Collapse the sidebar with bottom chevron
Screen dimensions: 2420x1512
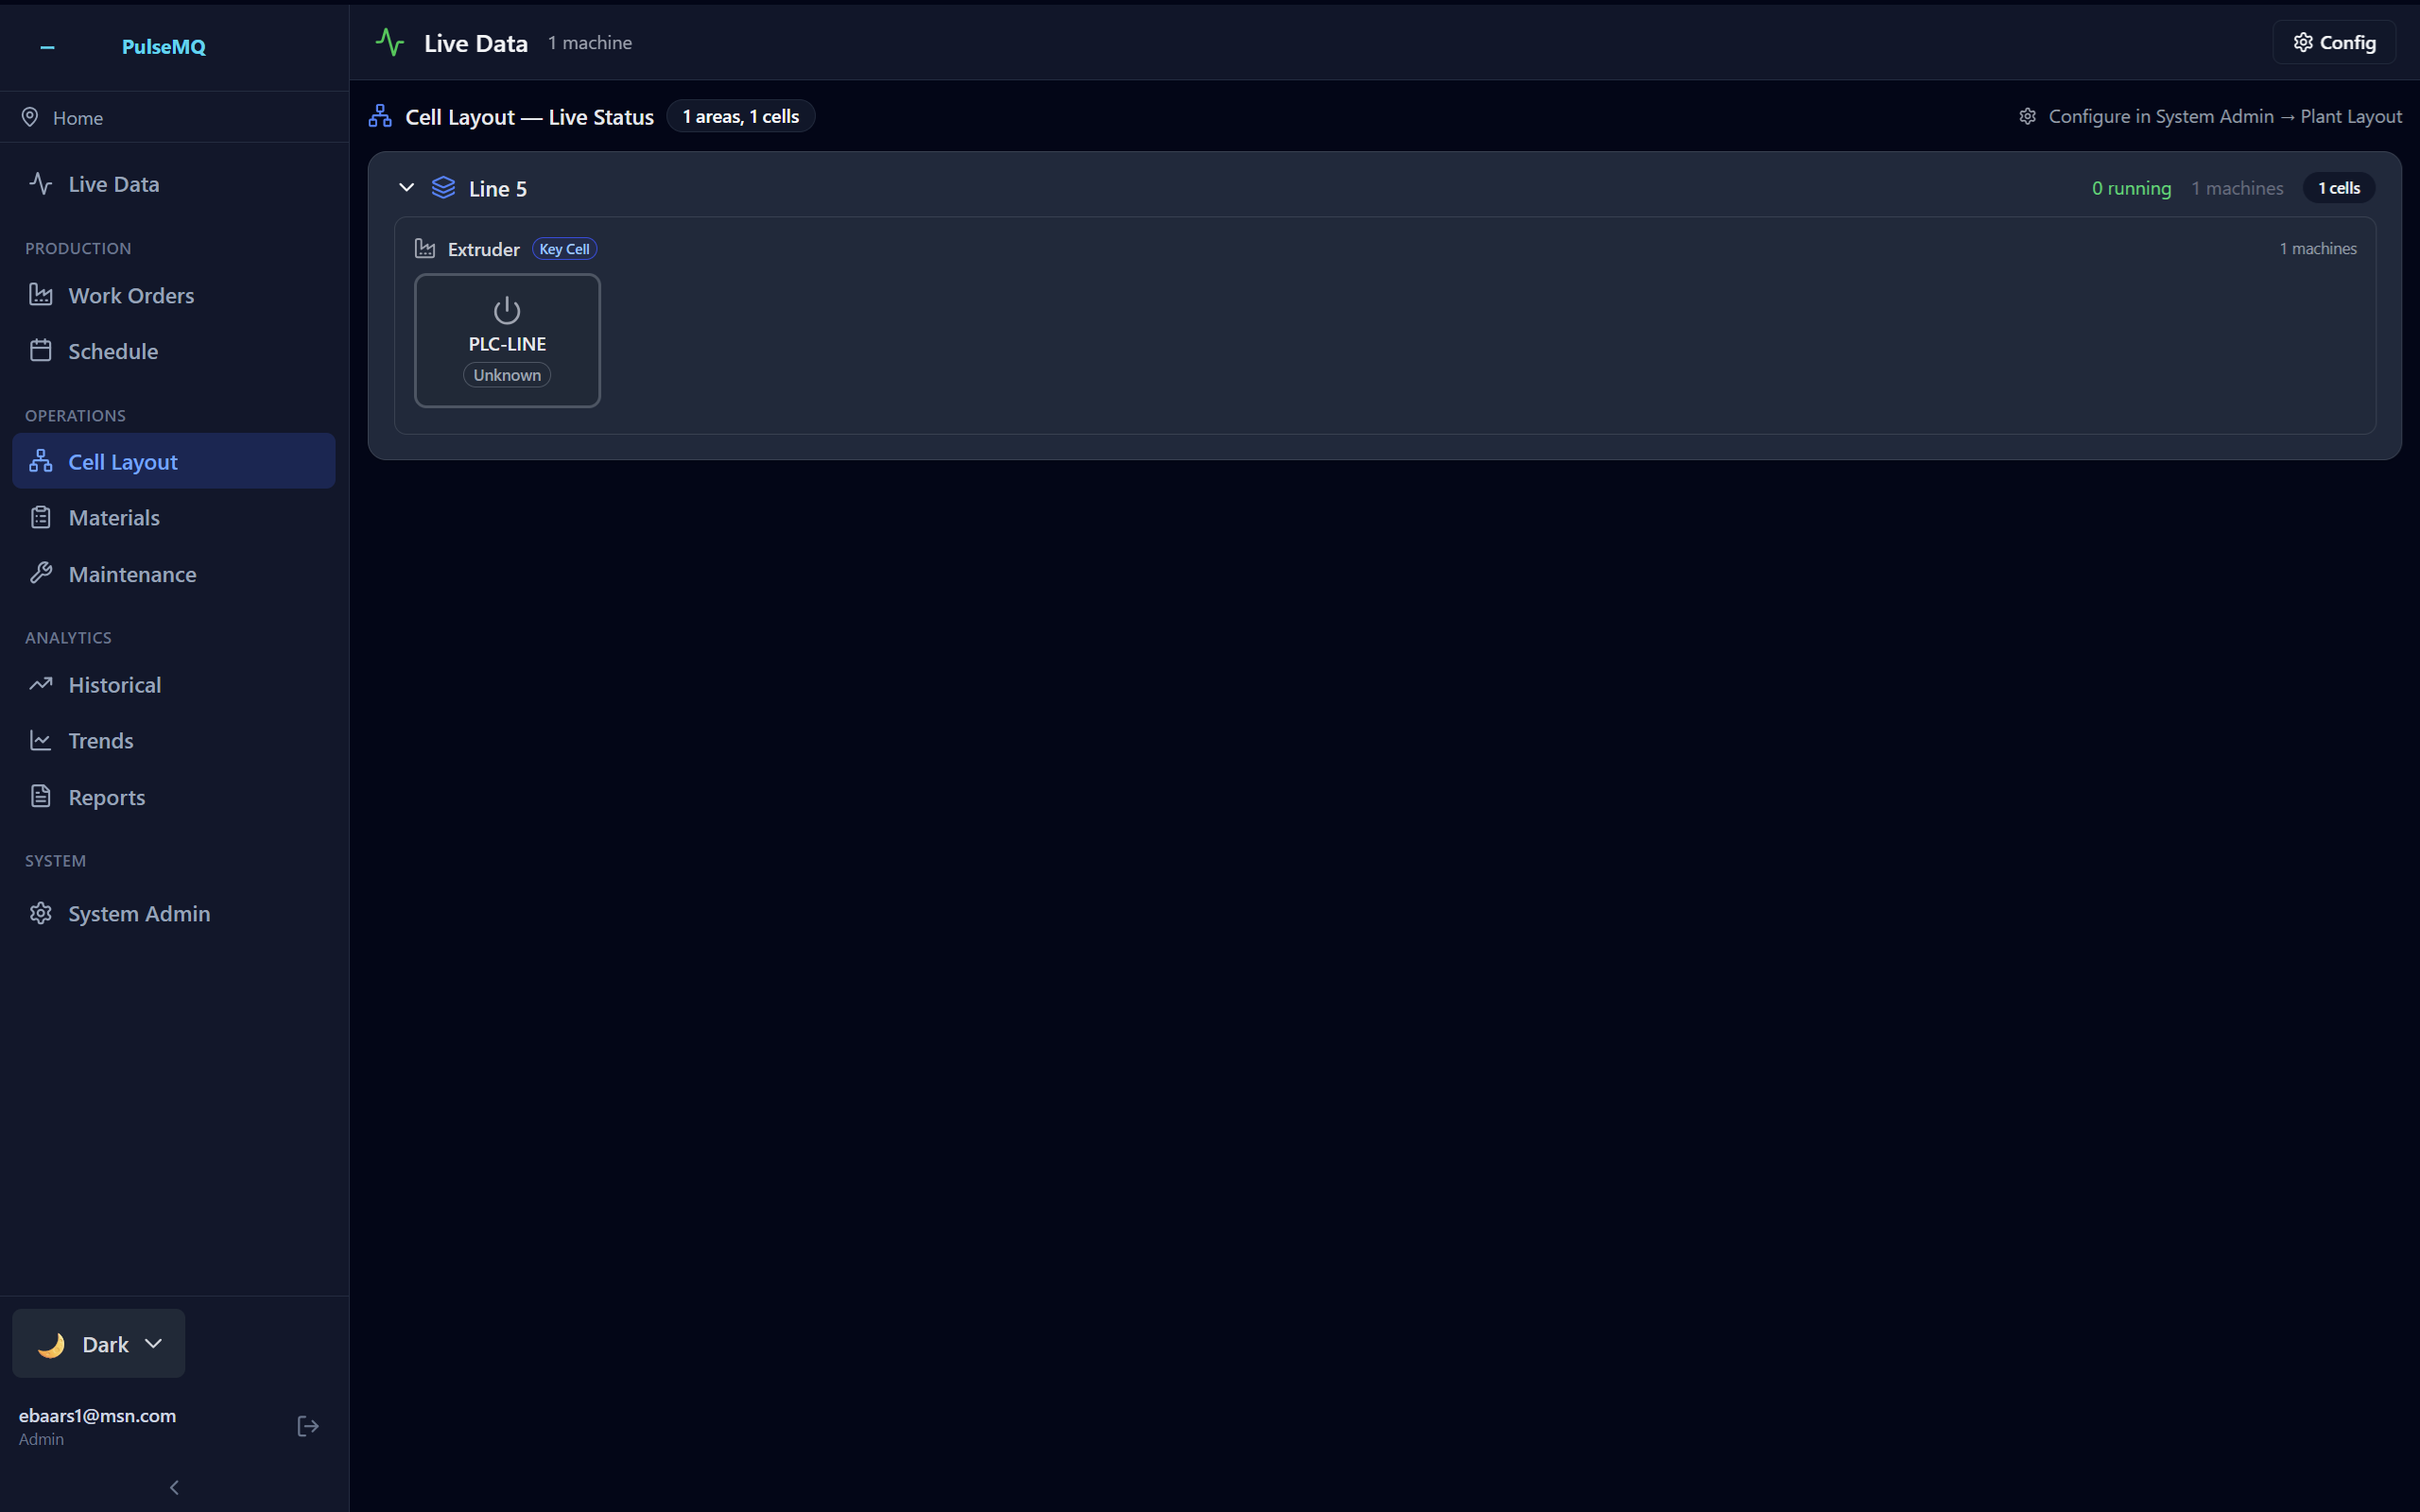pos(174,1487)
